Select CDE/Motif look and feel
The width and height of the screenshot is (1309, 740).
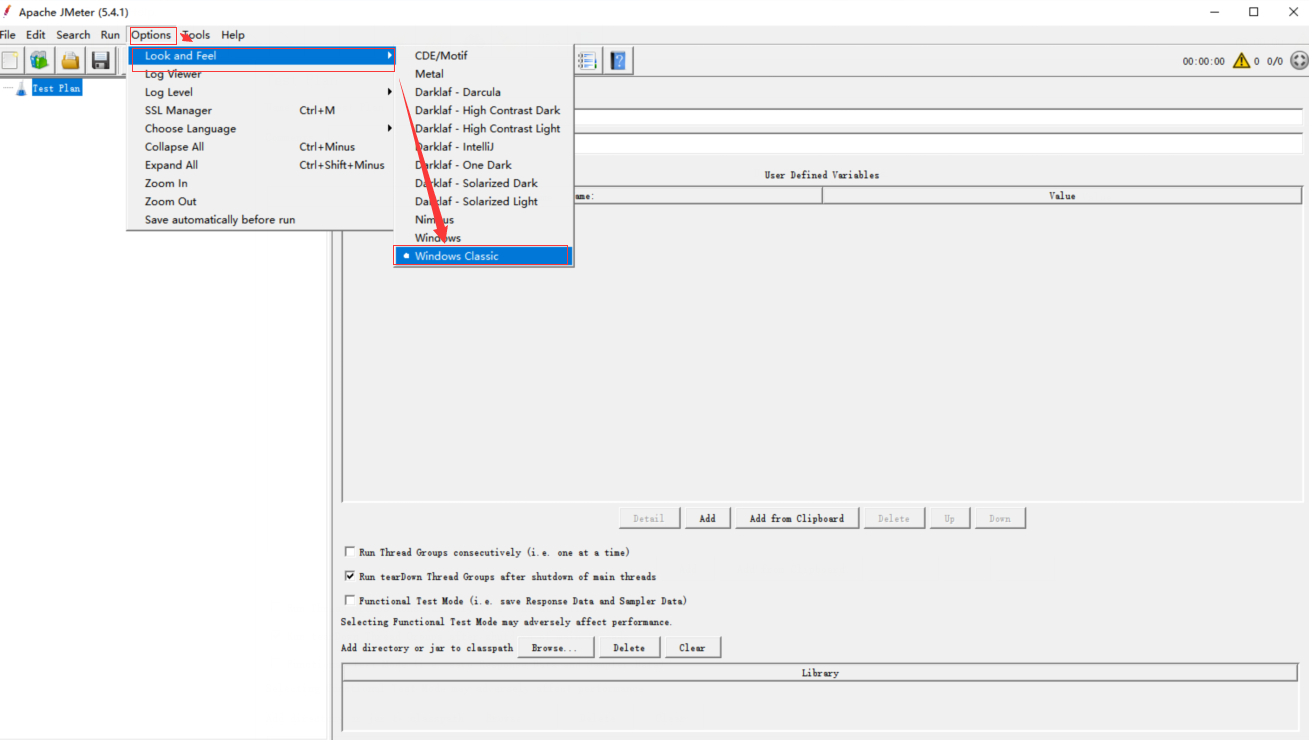(x=483, y=56)
